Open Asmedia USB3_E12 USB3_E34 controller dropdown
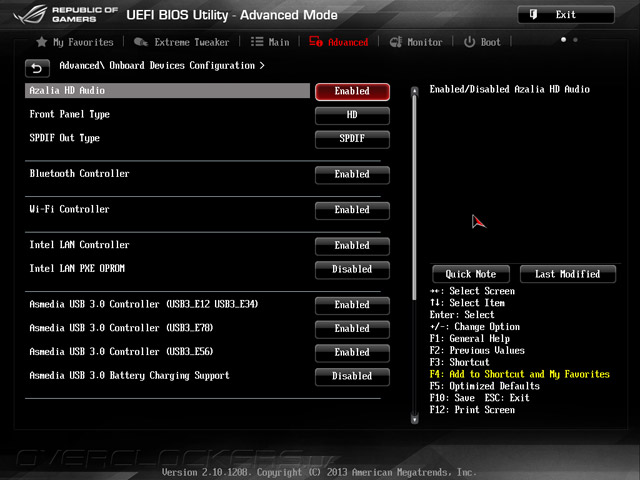The height and width of the screenshot is (480, 640). tap(352, 305)
